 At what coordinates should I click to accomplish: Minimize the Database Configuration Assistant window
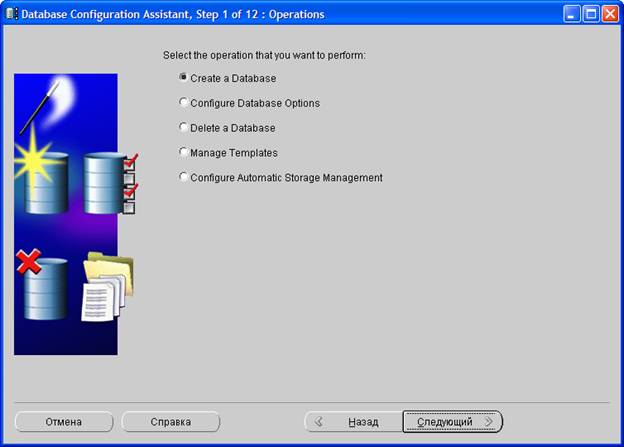tap(571, 14)
